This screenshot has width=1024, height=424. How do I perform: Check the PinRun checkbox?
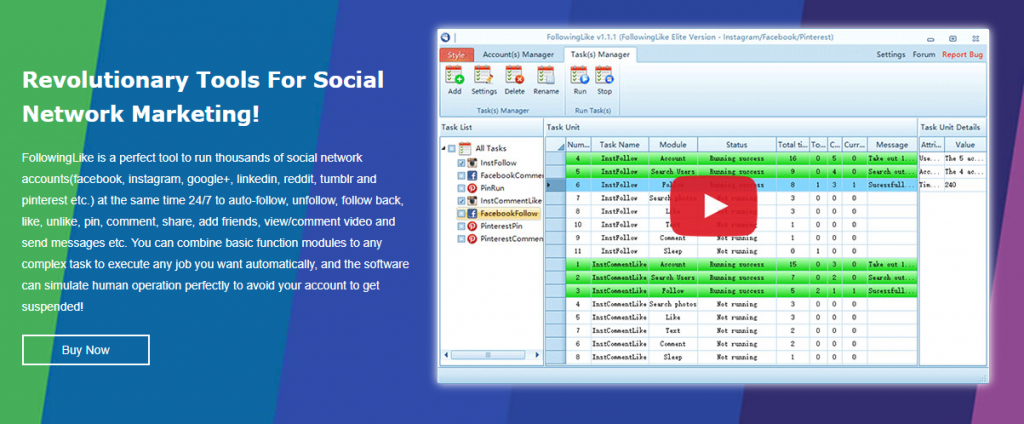[x=462, y=188]
